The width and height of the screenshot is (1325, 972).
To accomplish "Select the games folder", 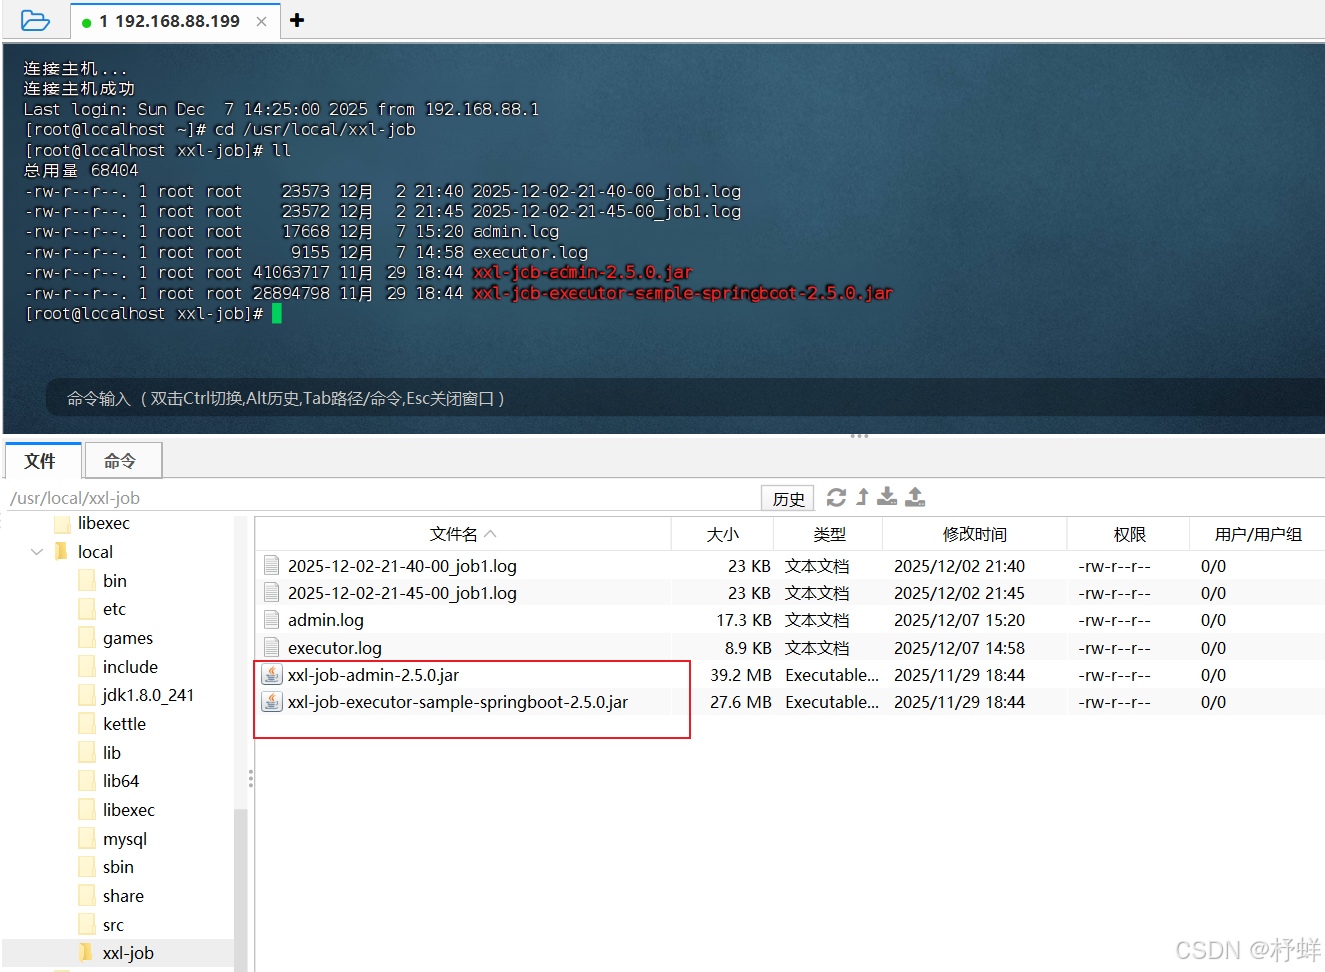I will (128, 638).
